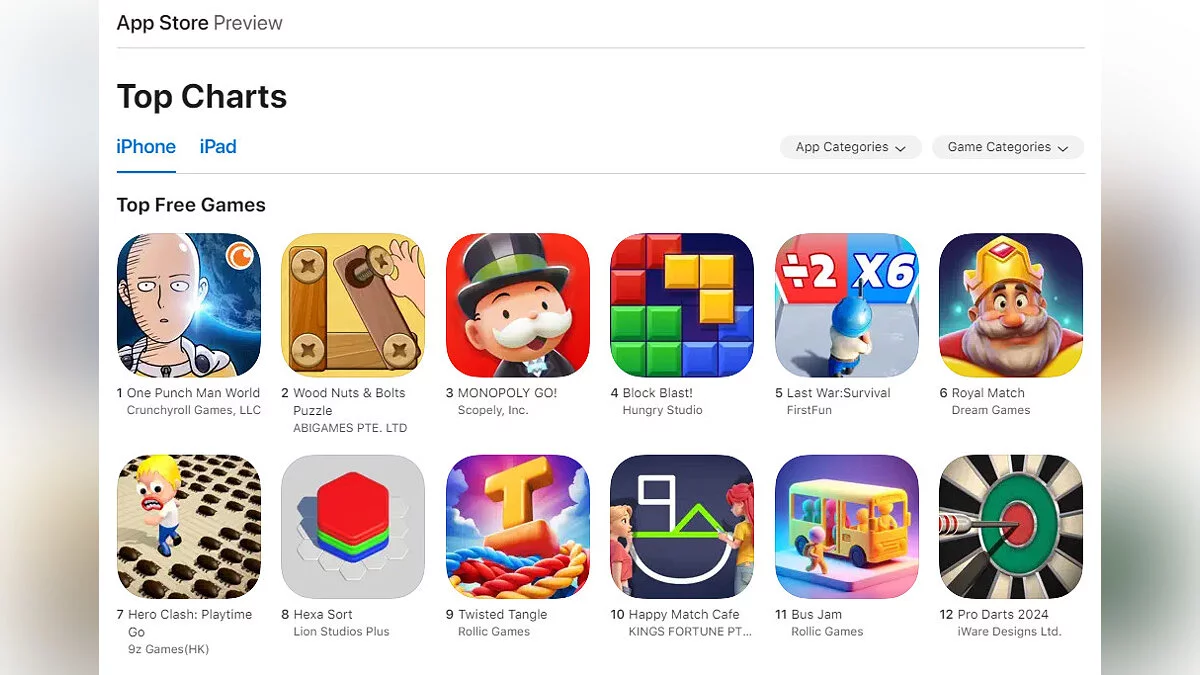This screenshot has height=675, width=1200.
Task: Select the MONOPOLY GO! app icon
Action: pos(518,305)
